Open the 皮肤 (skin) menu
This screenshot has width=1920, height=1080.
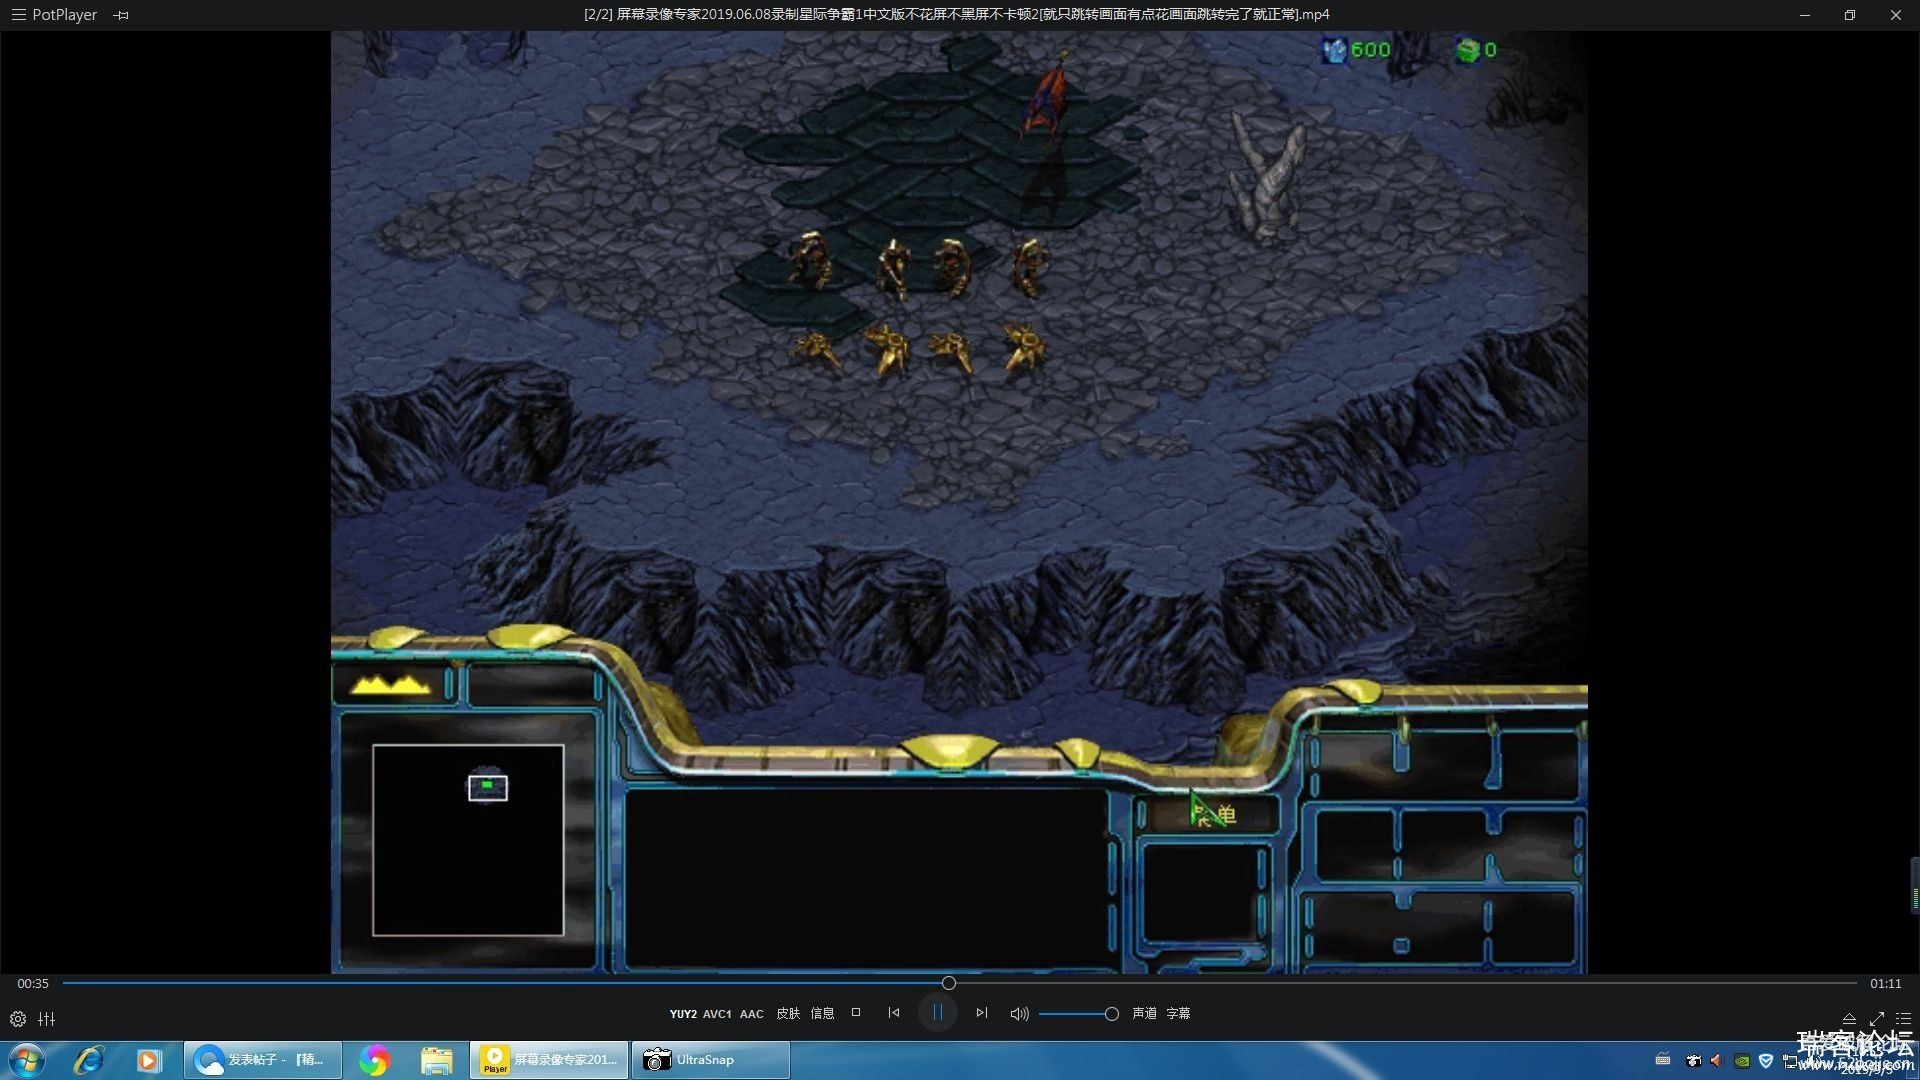pyautogui.click(x=788, y=1013)
